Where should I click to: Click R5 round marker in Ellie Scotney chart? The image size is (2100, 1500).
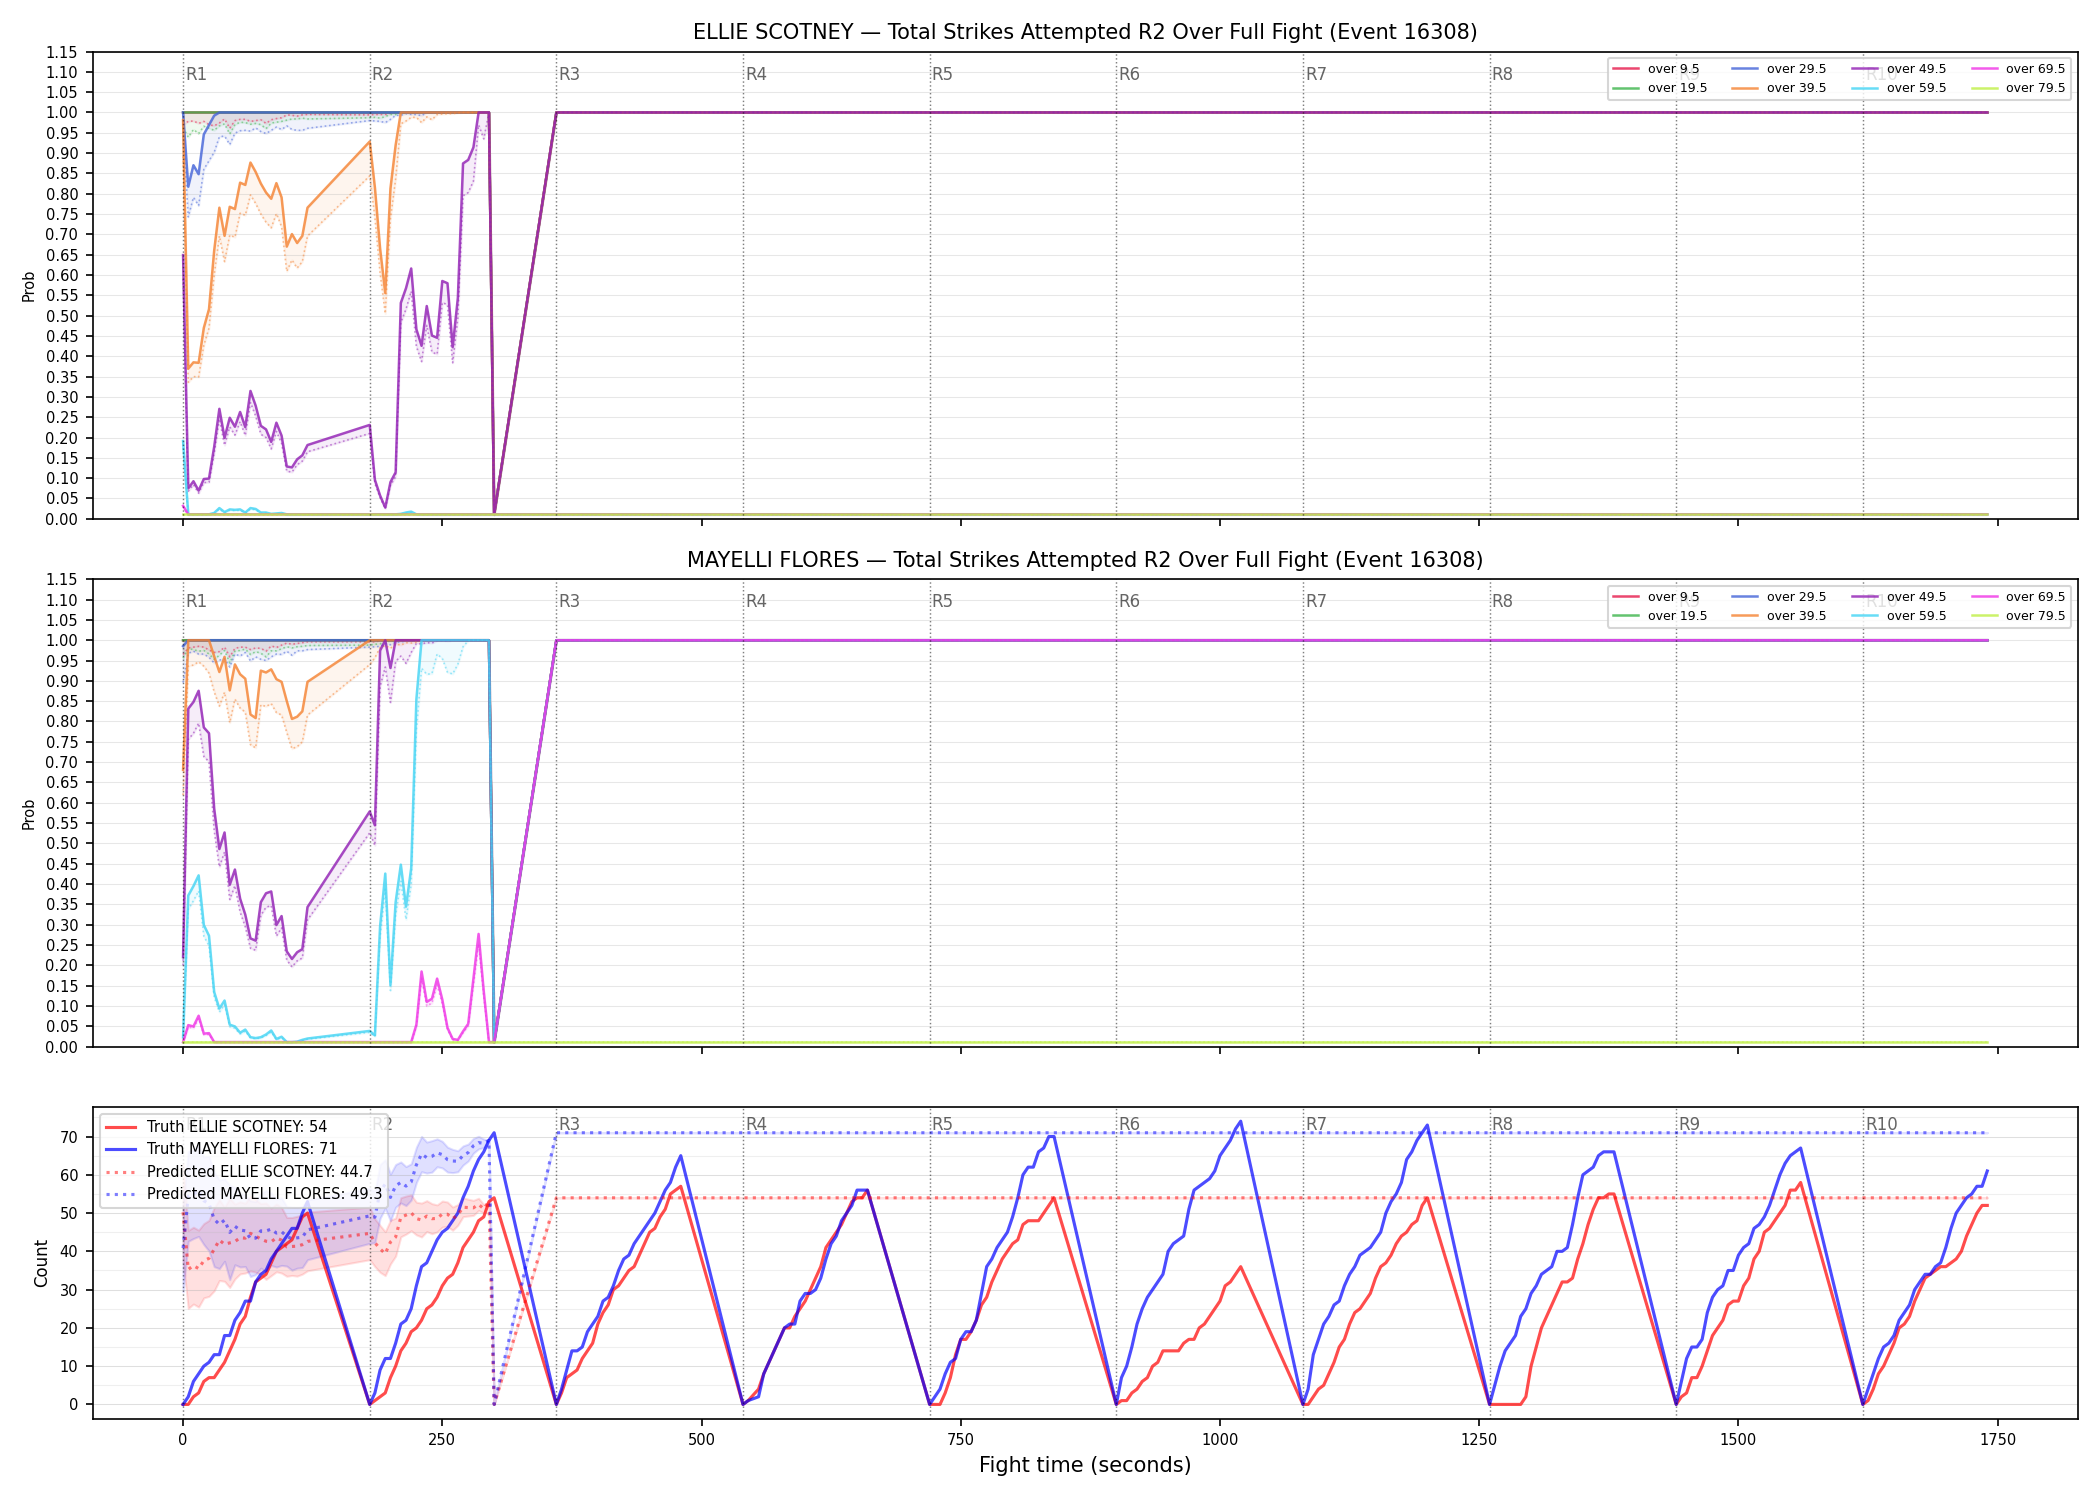(942, 74)
